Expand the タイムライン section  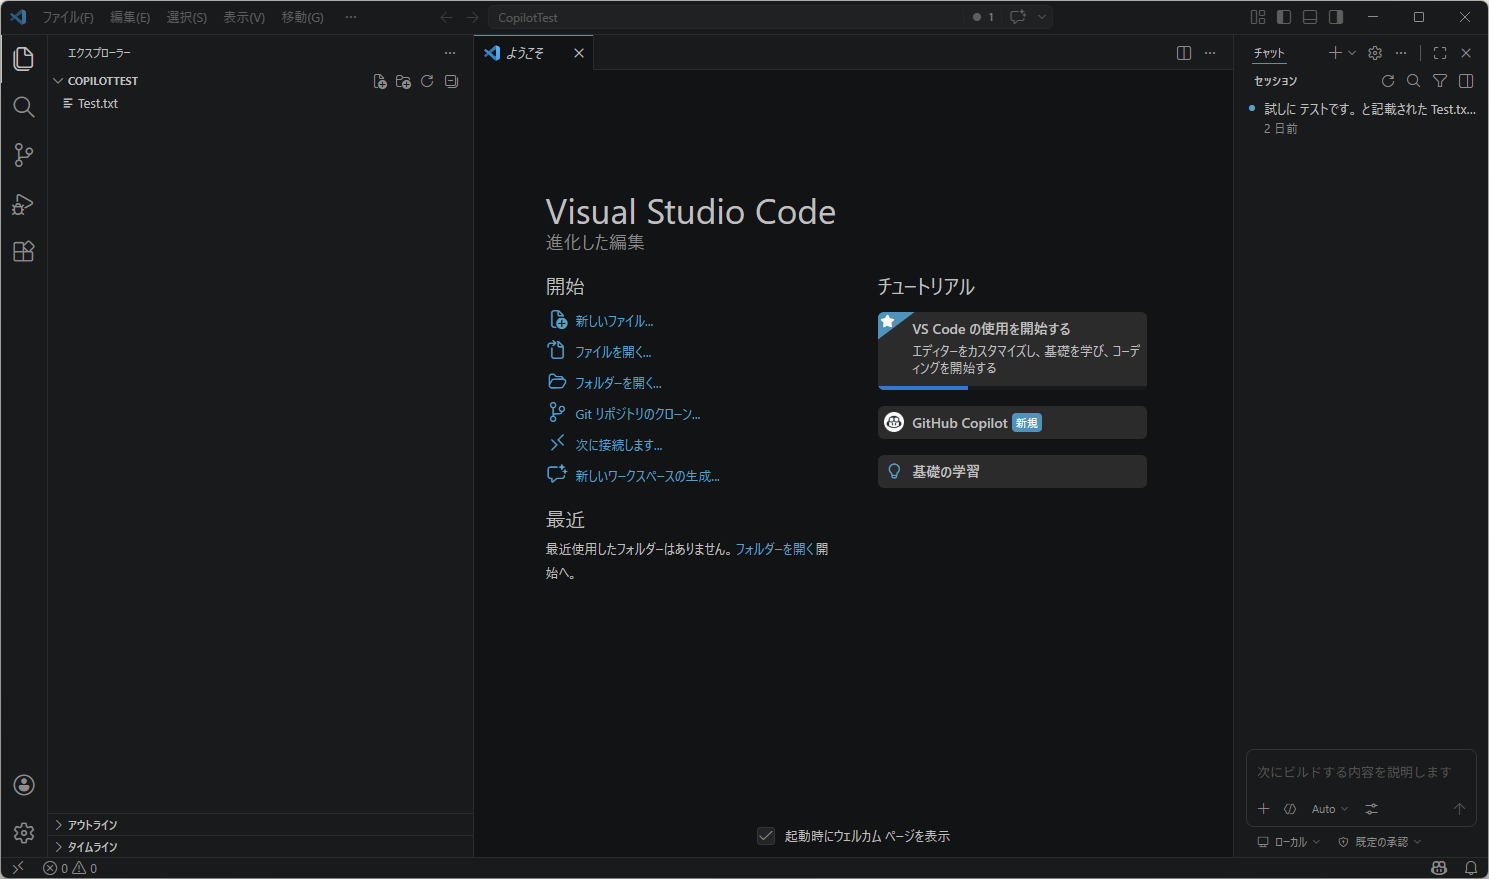click(92, 847)
